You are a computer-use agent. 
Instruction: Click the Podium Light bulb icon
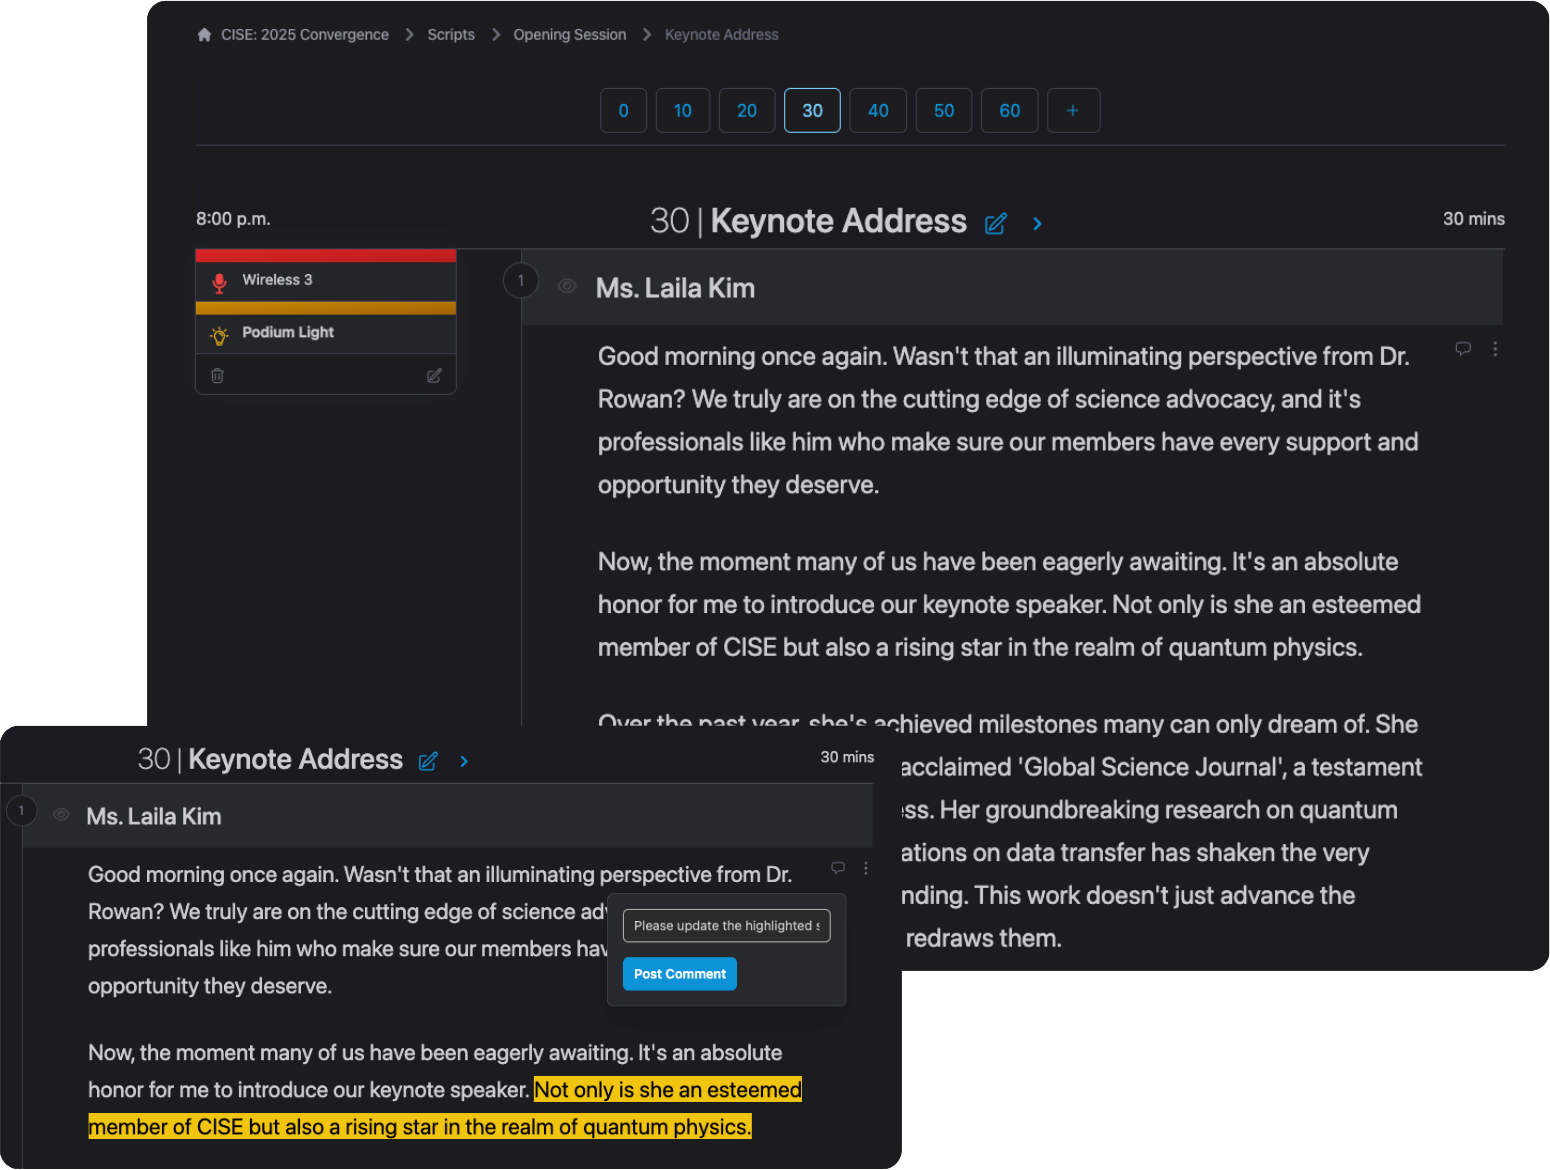coord(220,335)
